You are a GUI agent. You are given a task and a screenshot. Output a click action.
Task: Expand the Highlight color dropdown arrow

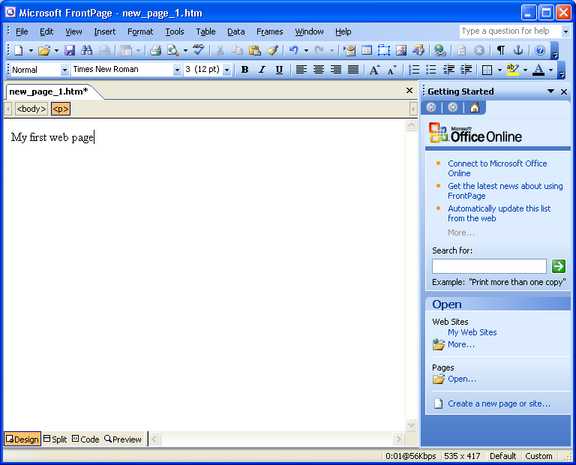click(x=525, y=69)
